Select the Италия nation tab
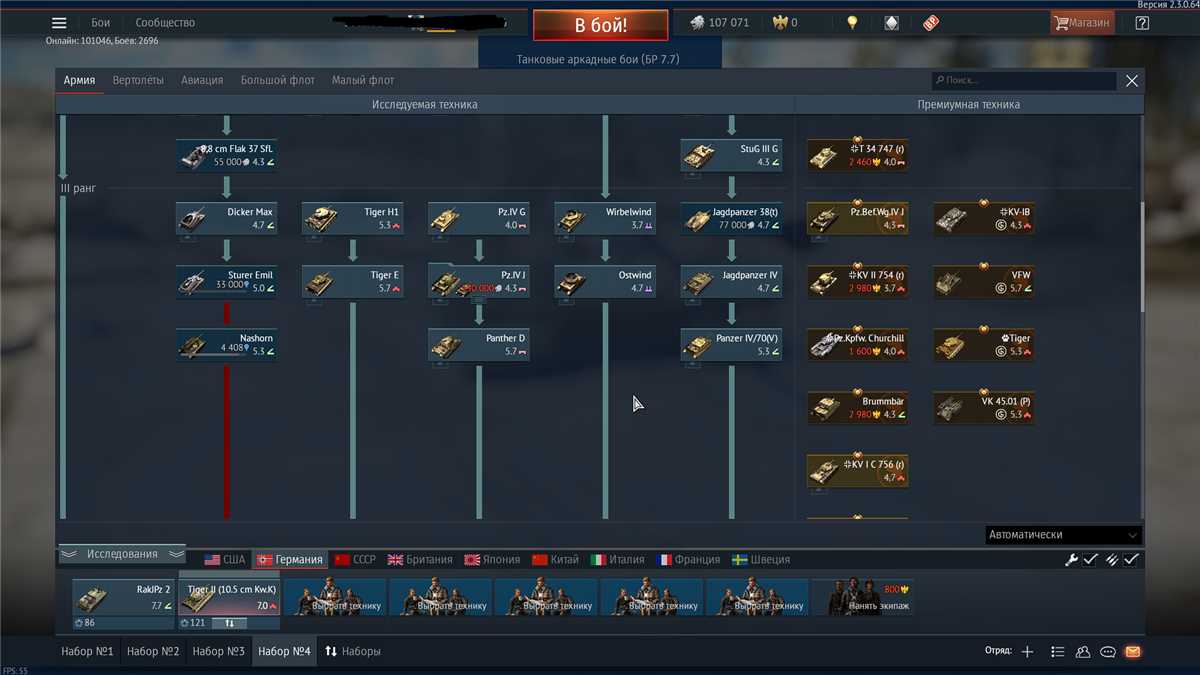This screenshot has width=1200, height=675. pos(618,560)
